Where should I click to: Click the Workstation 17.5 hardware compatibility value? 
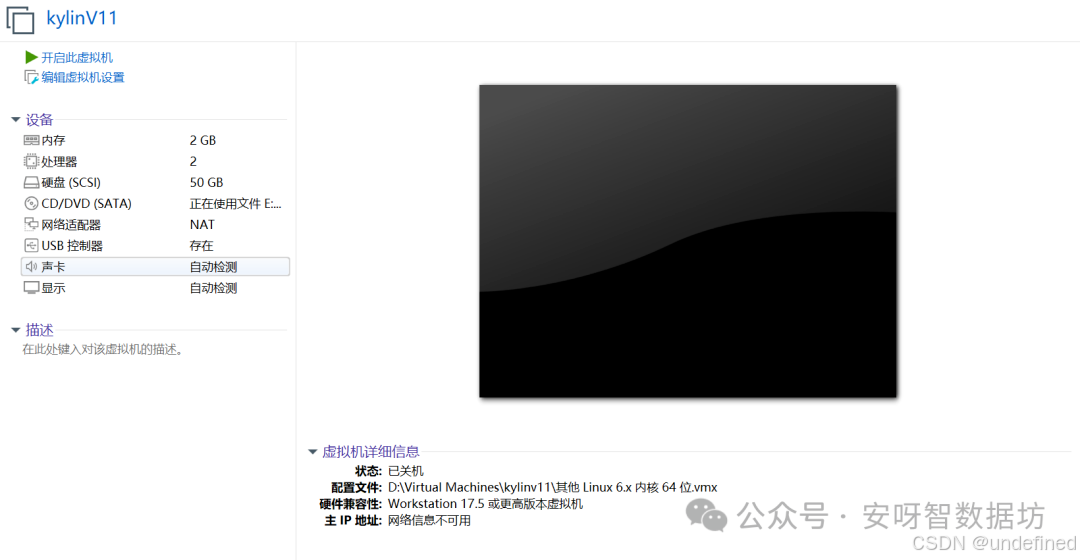coord(485,504)
